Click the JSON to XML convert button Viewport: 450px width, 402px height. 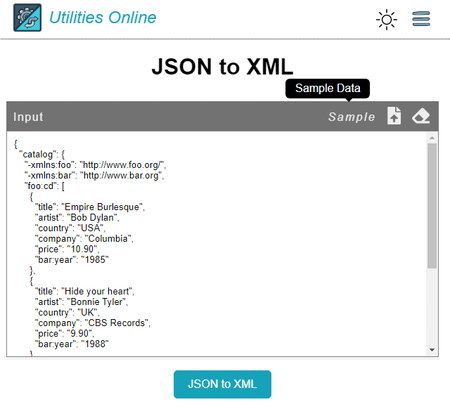(222, 384)
